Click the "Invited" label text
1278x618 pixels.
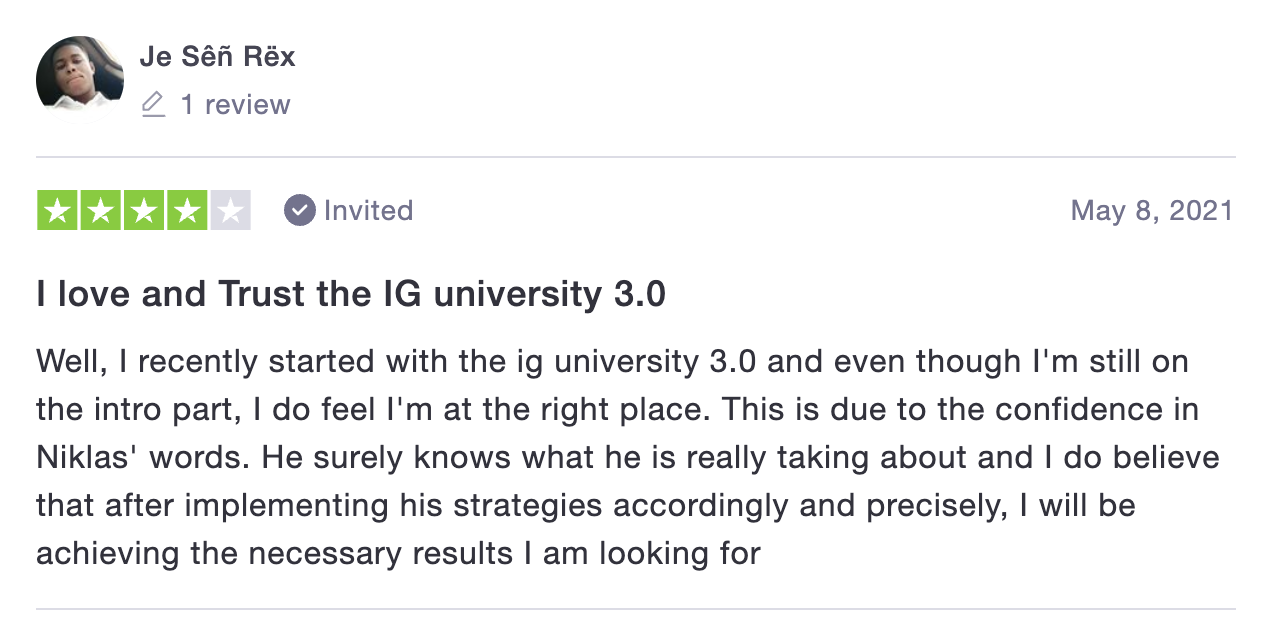tap(368, 210)
